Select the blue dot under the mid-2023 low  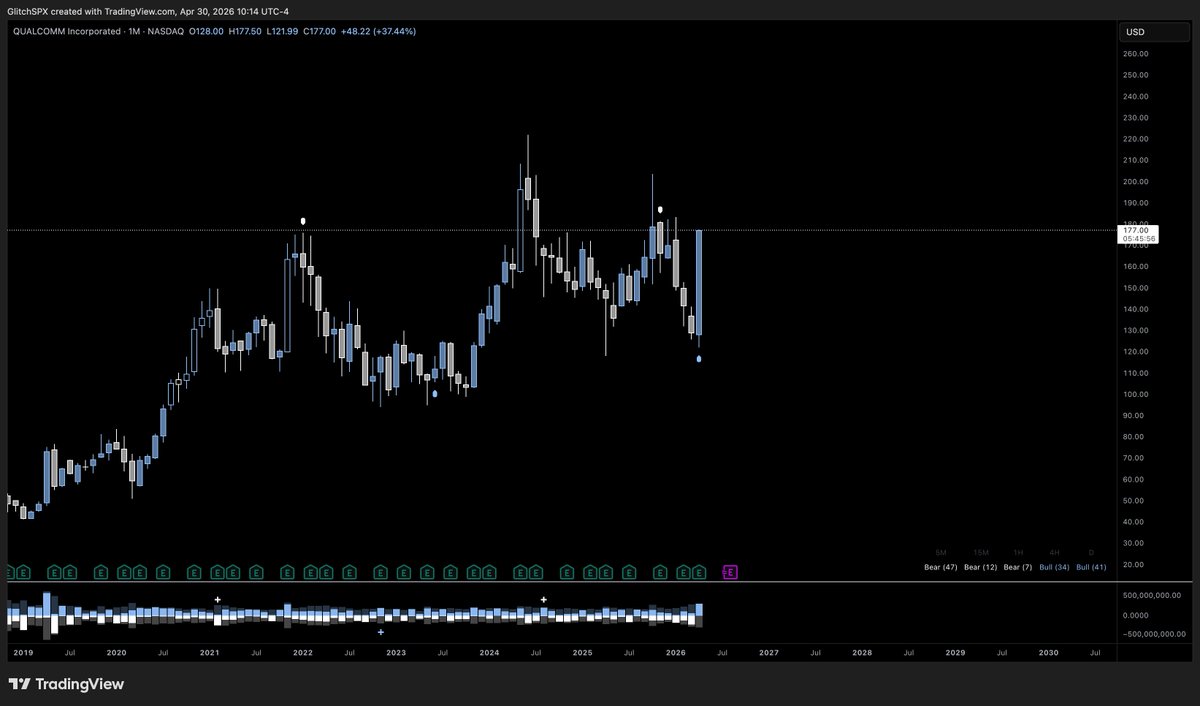click(434, 394)
